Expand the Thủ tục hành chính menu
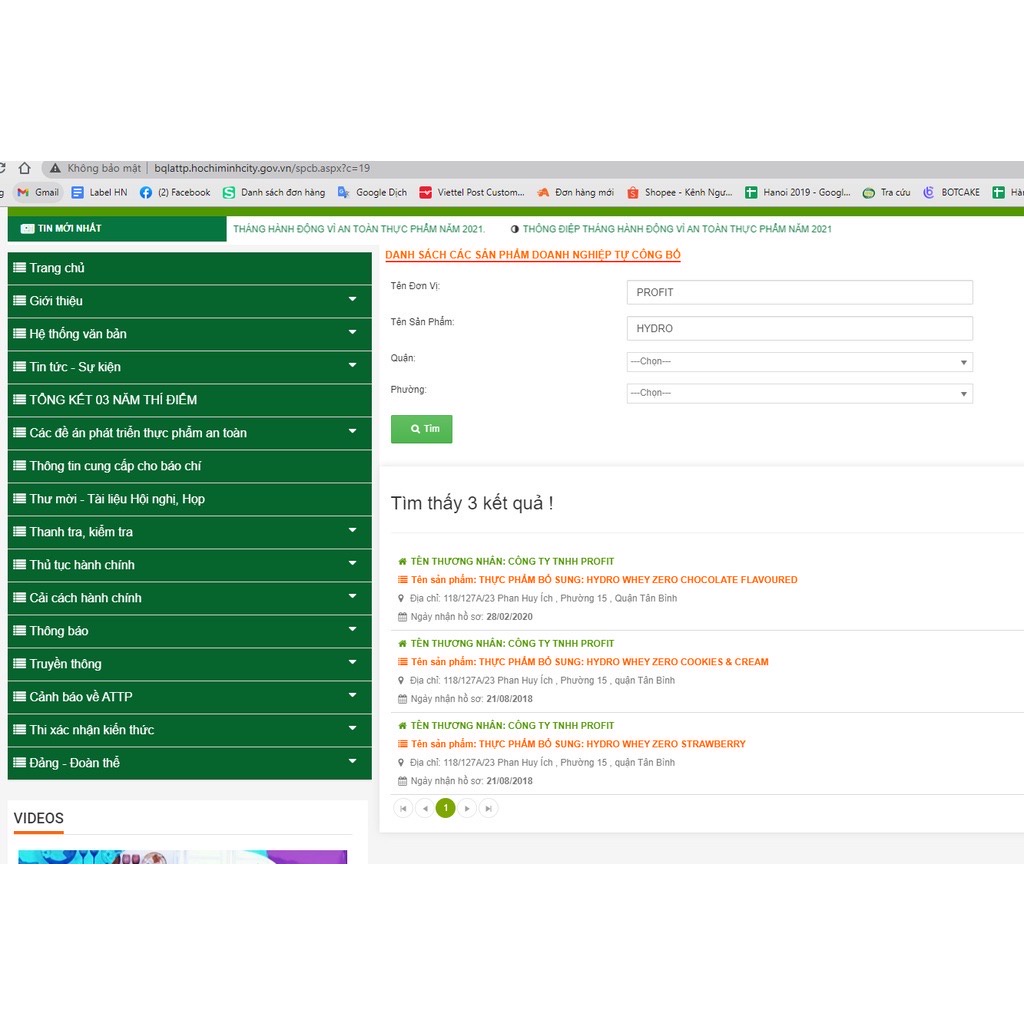 (x=189, y=565)
